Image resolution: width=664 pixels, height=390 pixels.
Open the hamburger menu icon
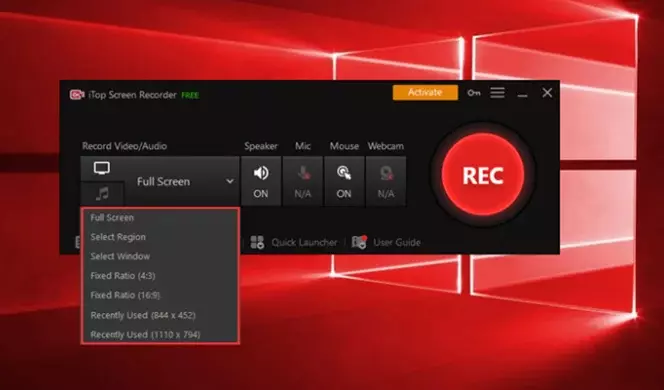coord(497,93)
